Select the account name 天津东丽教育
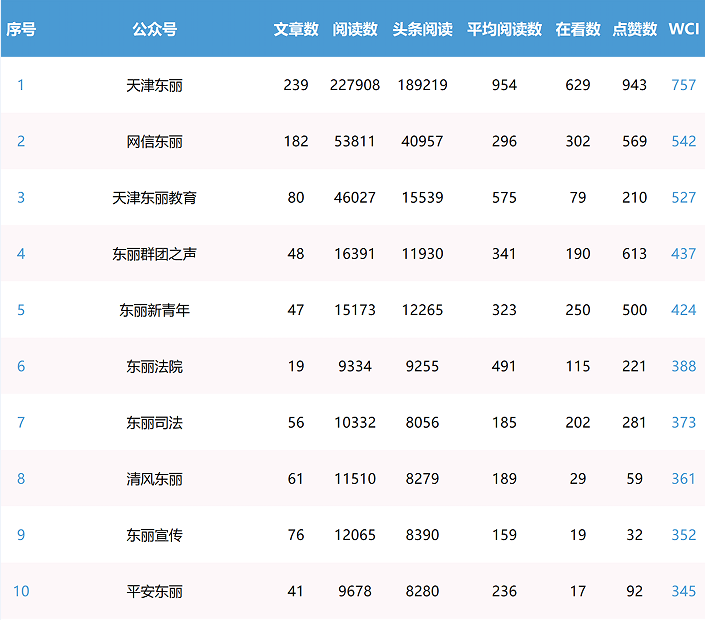Screen dimensions: 705x620 (x=155, y=197)
